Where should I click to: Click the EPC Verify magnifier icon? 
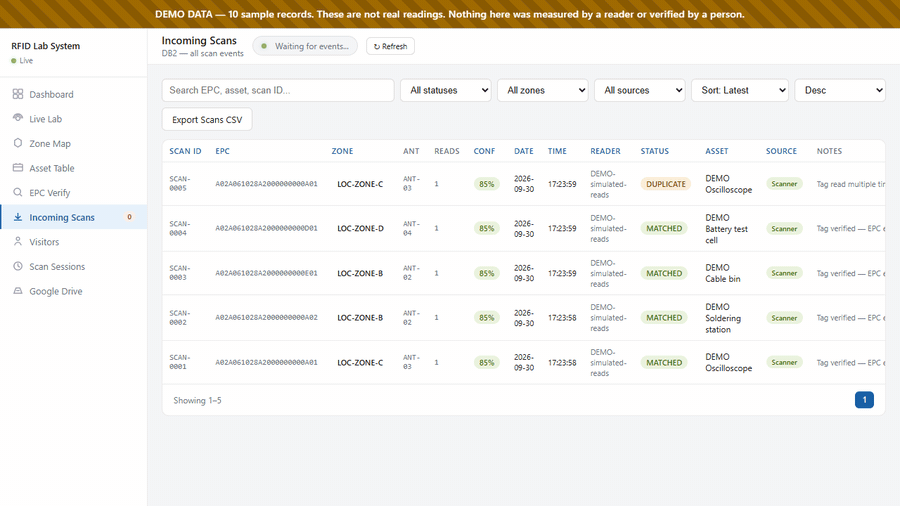pos(18,192)
